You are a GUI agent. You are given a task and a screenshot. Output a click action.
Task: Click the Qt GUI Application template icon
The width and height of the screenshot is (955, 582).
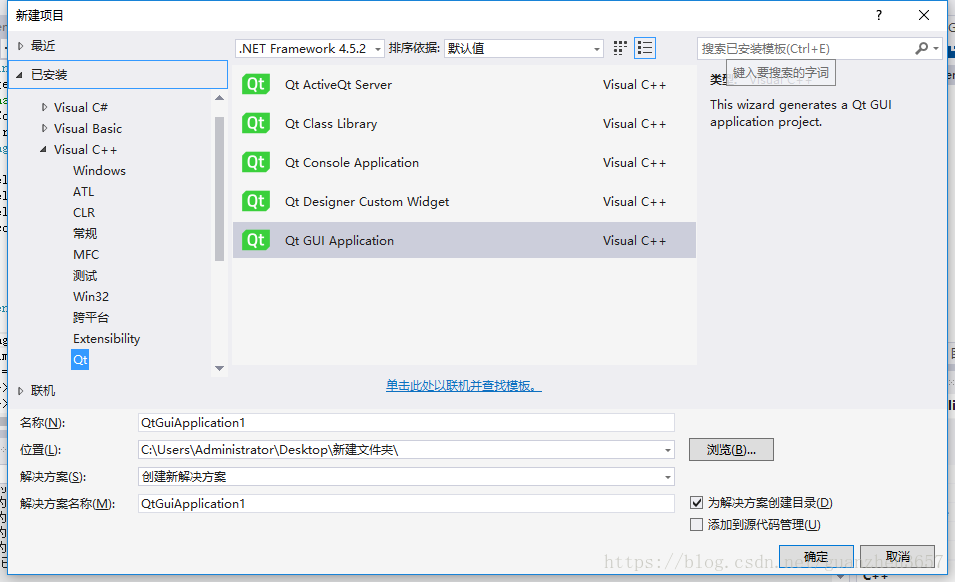point(256,240)
